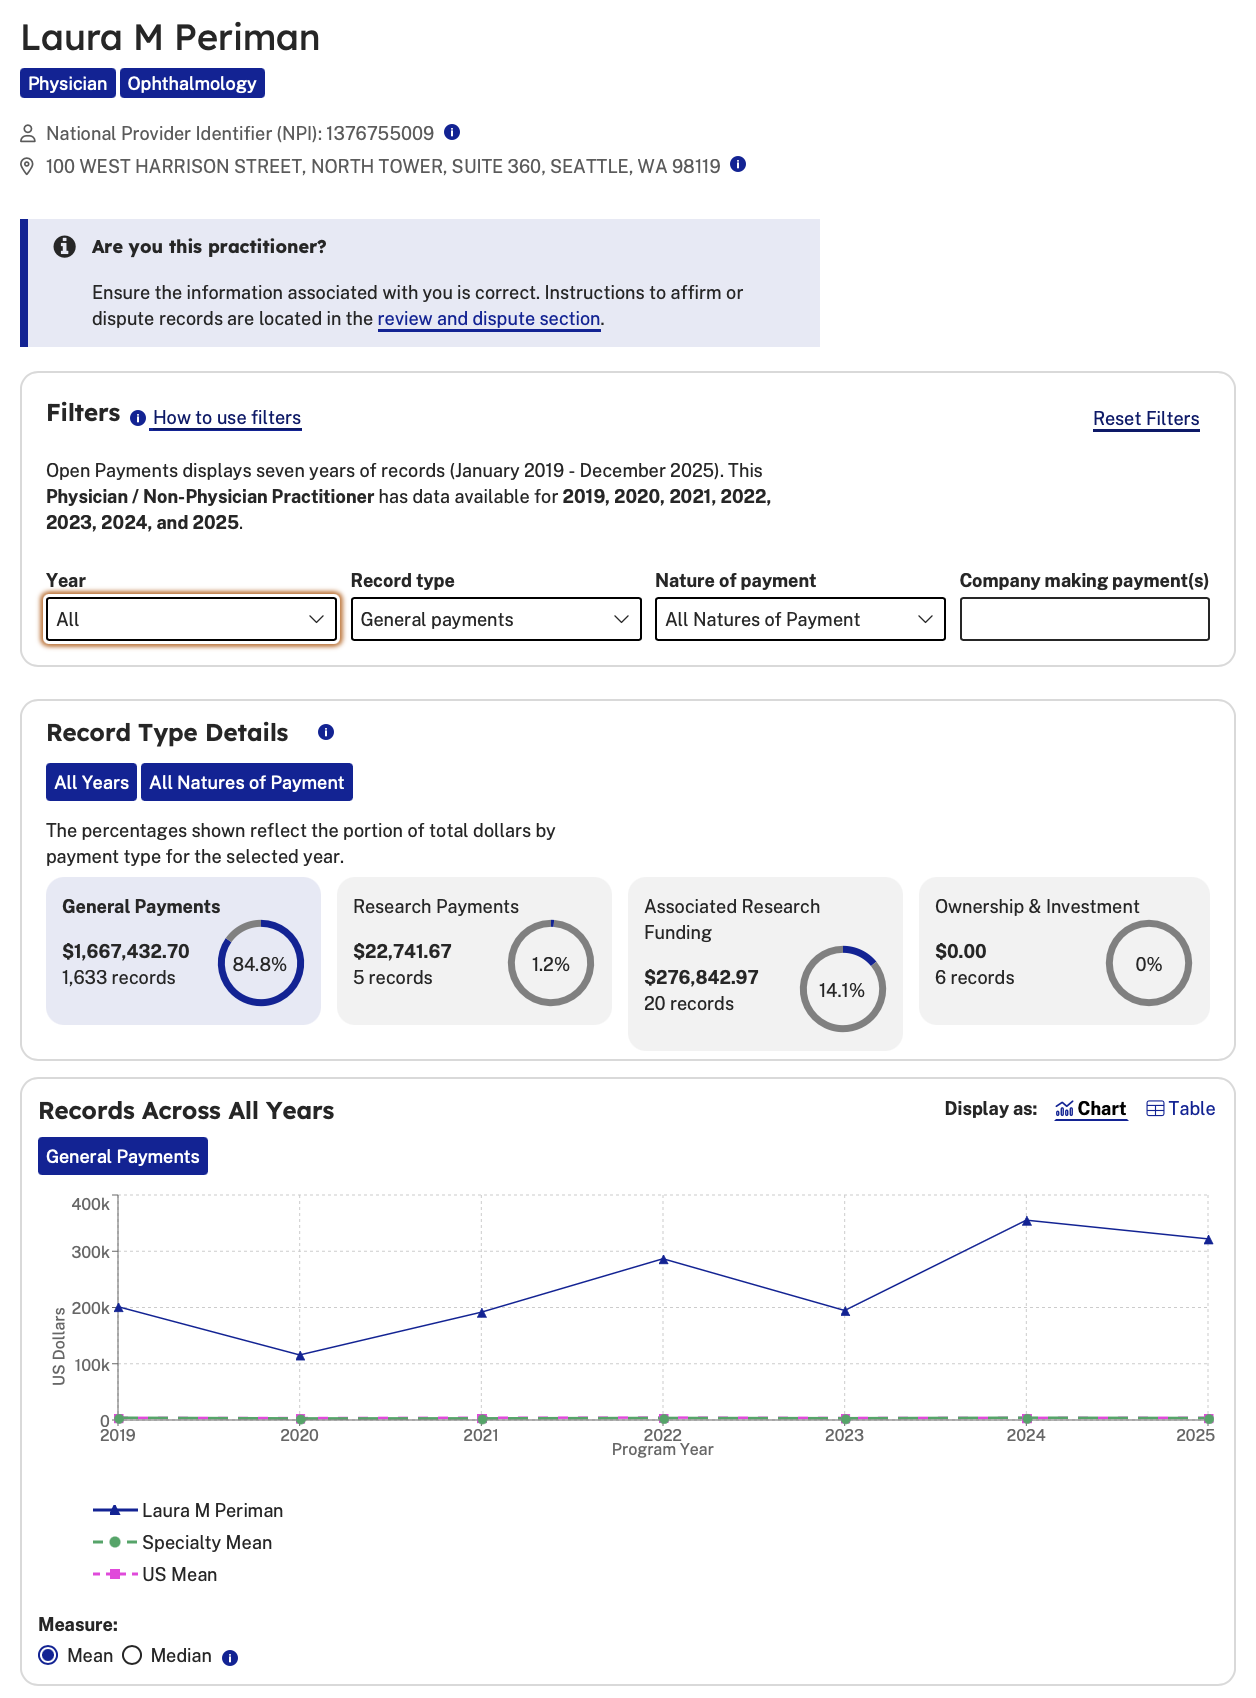1256x1698 pixels.
Task: Click the Records Across All Years heading
Action: pos(186,1111)
